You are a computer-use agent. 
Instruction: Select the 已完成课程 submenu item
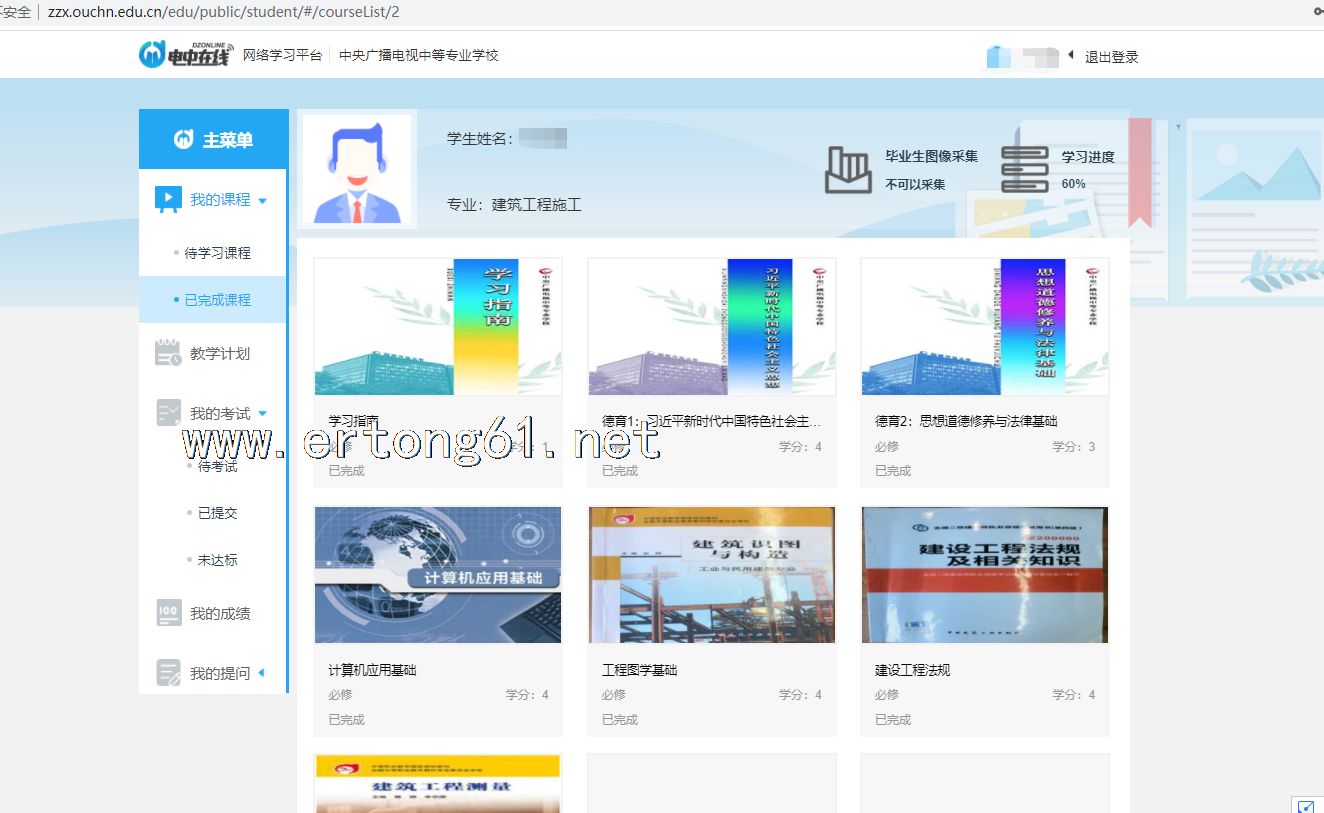pos(217,300)
